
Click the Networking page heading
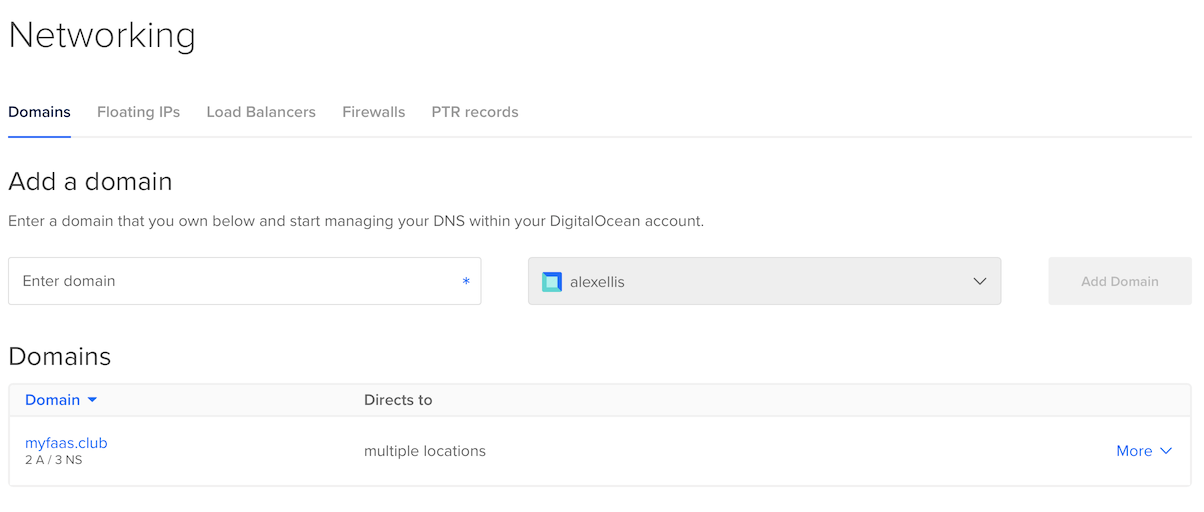tap(102, 35)
